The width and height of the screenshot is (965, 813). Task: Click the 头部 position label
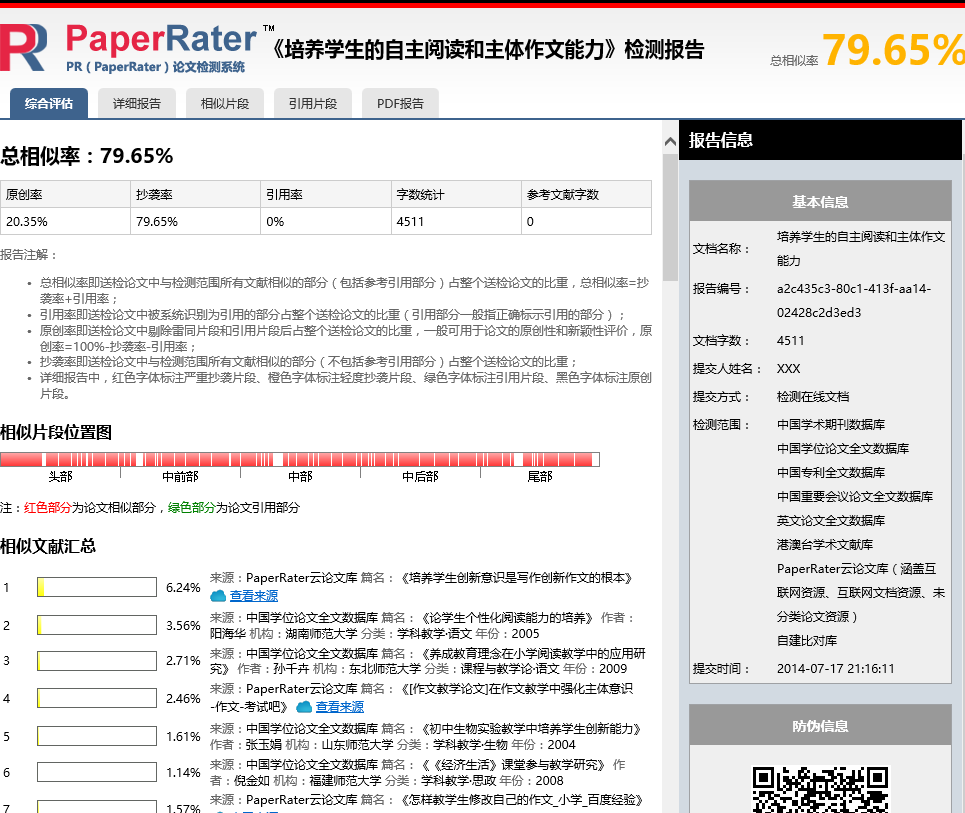pos(60,476)
